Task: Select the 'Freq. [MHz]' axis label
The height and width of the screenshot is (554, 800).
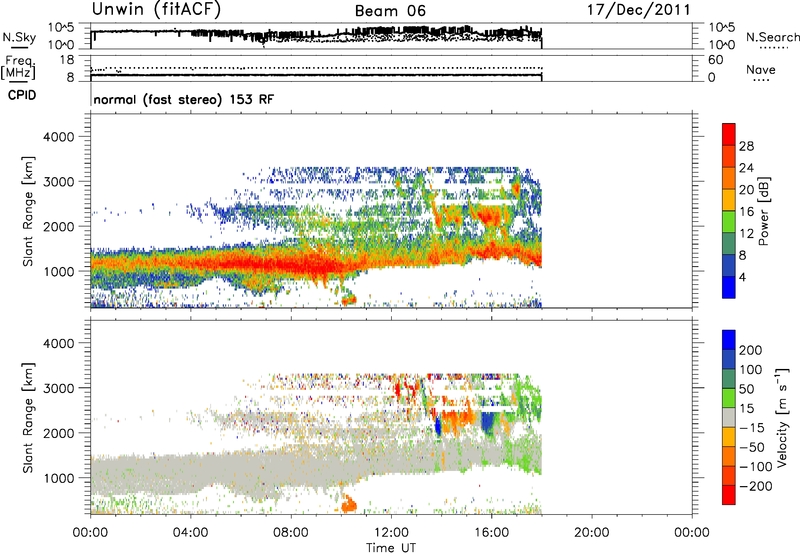Action: point(18,67)
